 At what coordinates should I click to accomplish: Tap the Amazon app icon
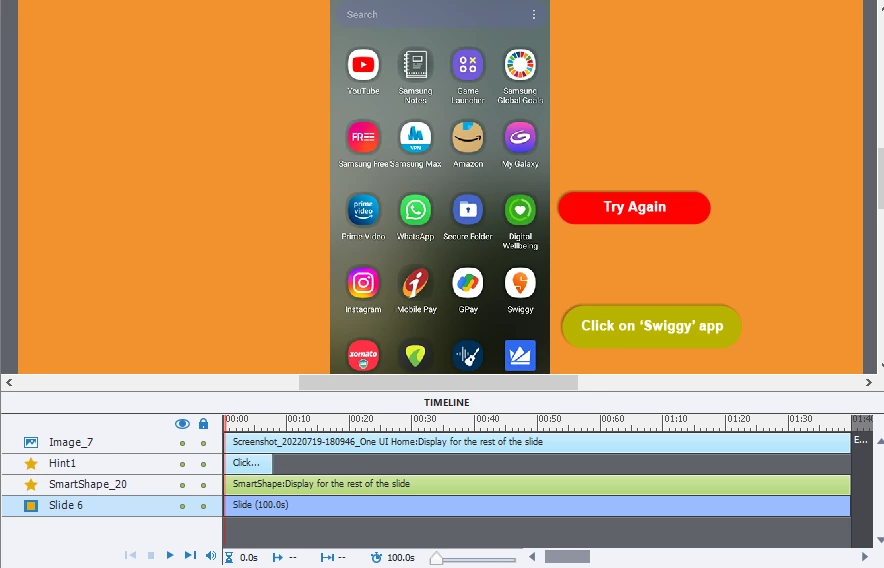pos(468,137)
